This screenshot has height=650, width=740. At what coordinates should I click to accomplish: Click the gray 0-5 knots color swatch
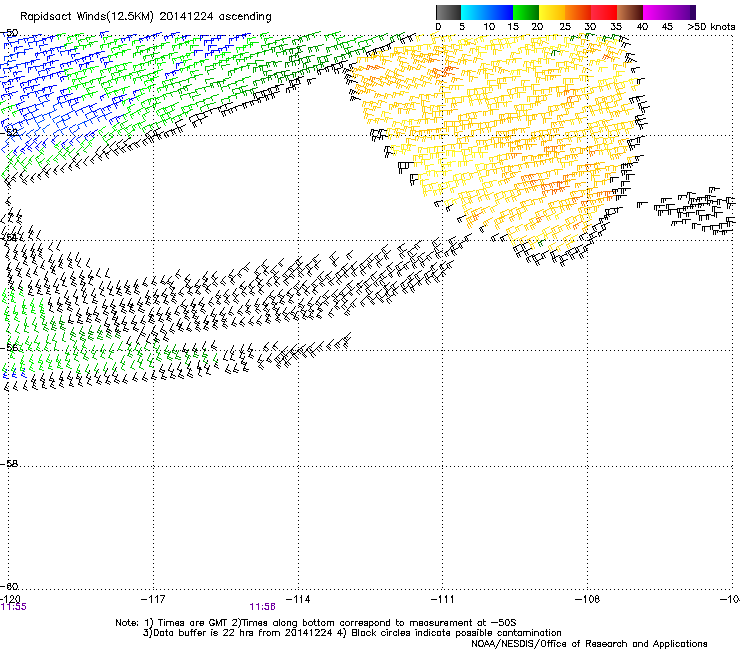448,12
